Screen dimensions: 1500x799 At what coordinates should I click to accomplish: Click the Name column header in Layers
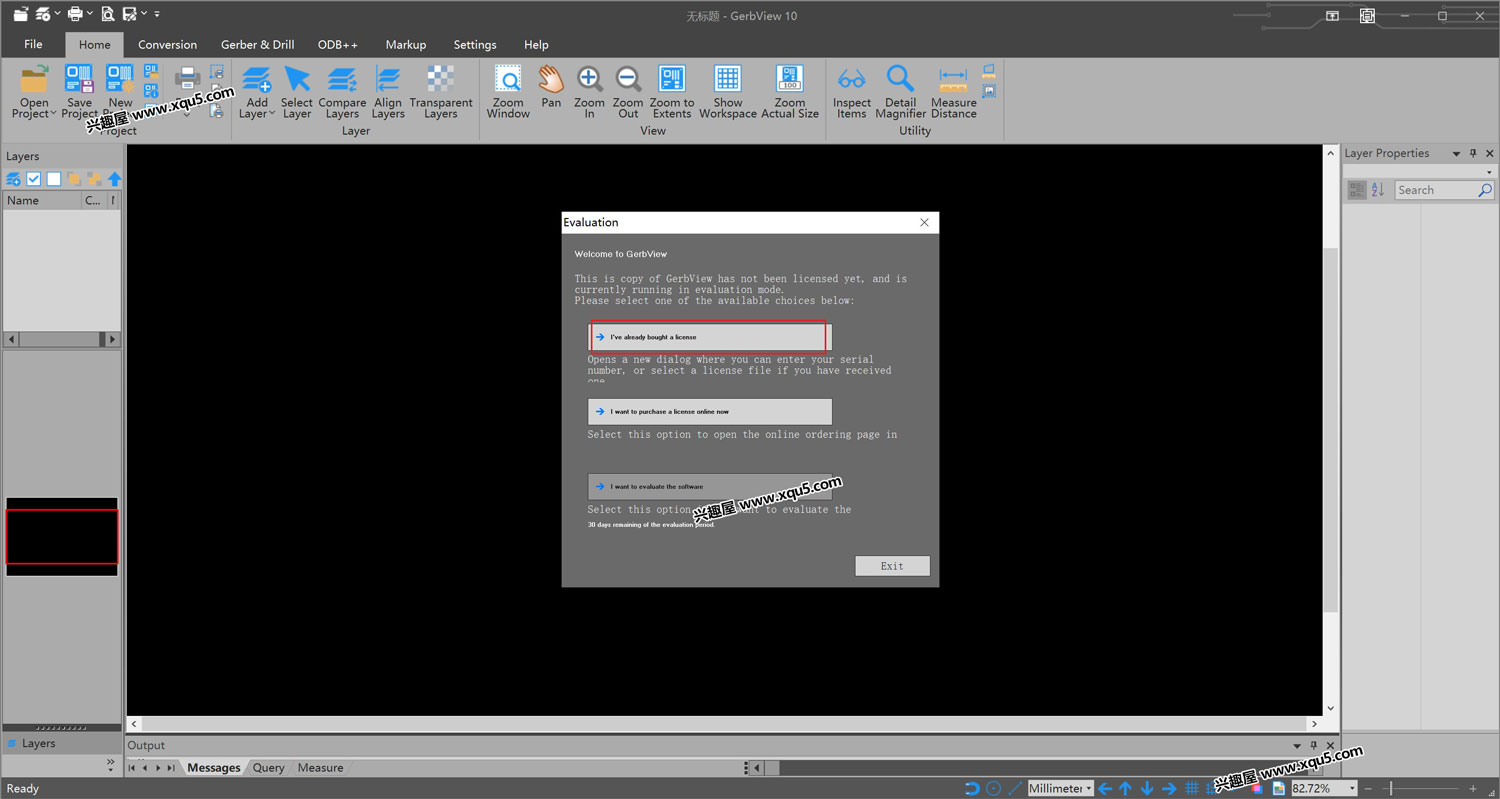click(x=42, y=200)
